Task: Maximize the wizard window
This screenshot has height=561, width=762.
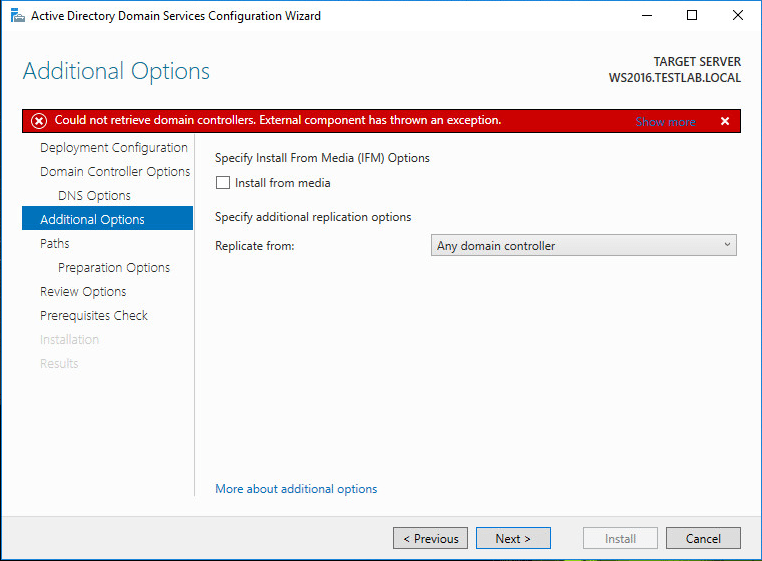Action: (x=692, y=16)
